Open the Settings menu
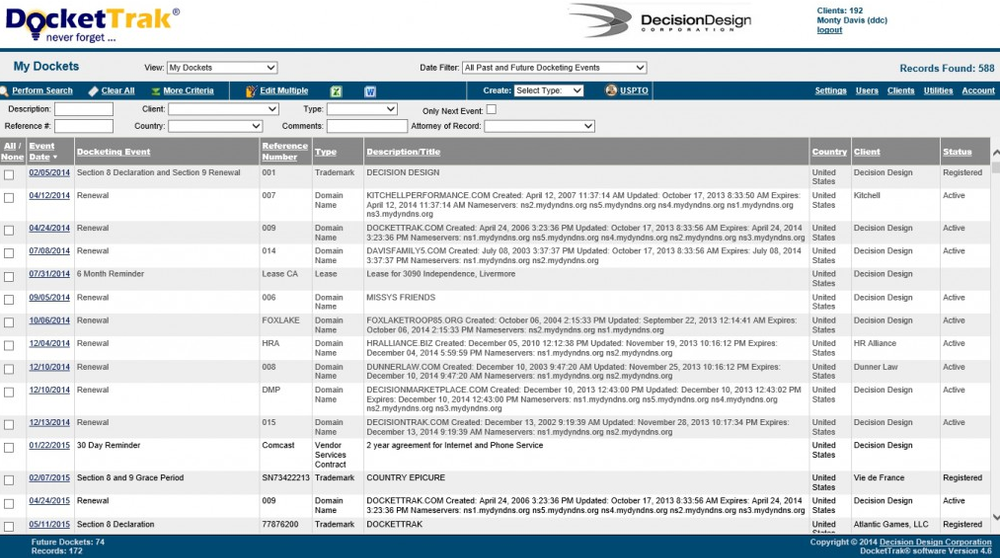The width and height of the screenshot is (1000, 558). pyautogui.click(x=830, y=91)
